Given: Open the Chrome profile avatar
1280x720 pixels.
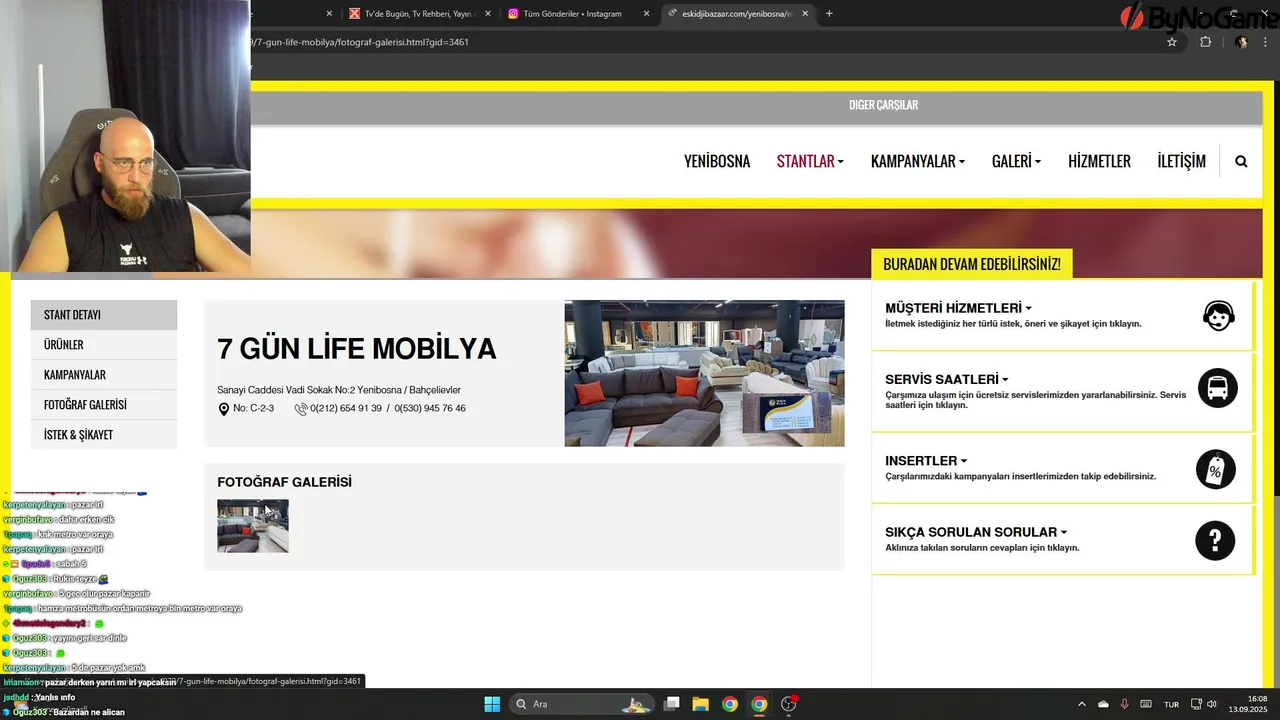Looking at the screenshot, I should point(1241,42).
